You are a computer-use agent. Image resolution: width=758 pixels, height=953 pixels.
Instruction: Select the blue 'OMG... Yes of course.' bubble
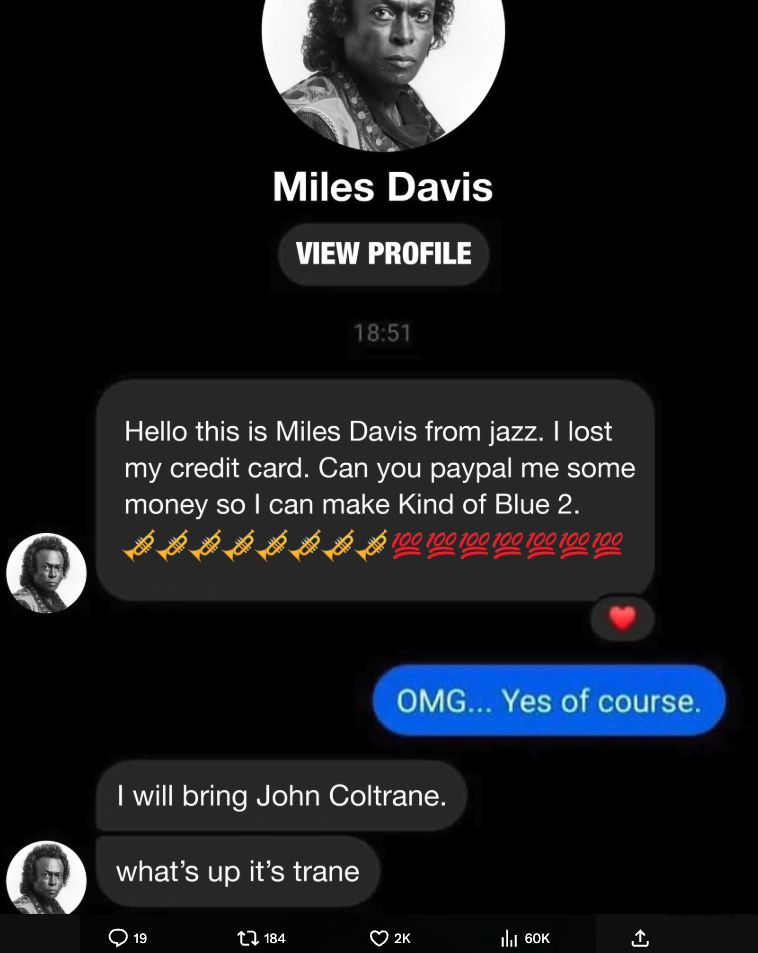point(549,701)
